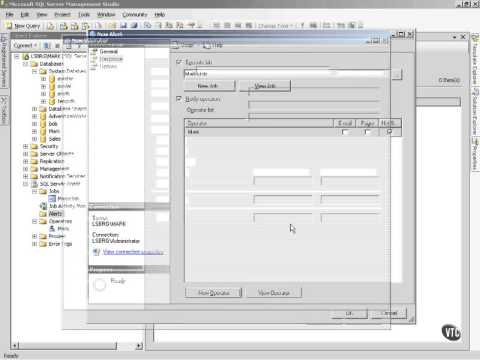Viewport: 480px width, 360px height.
Task: Open the Project menu
Action: click(62, 15)
